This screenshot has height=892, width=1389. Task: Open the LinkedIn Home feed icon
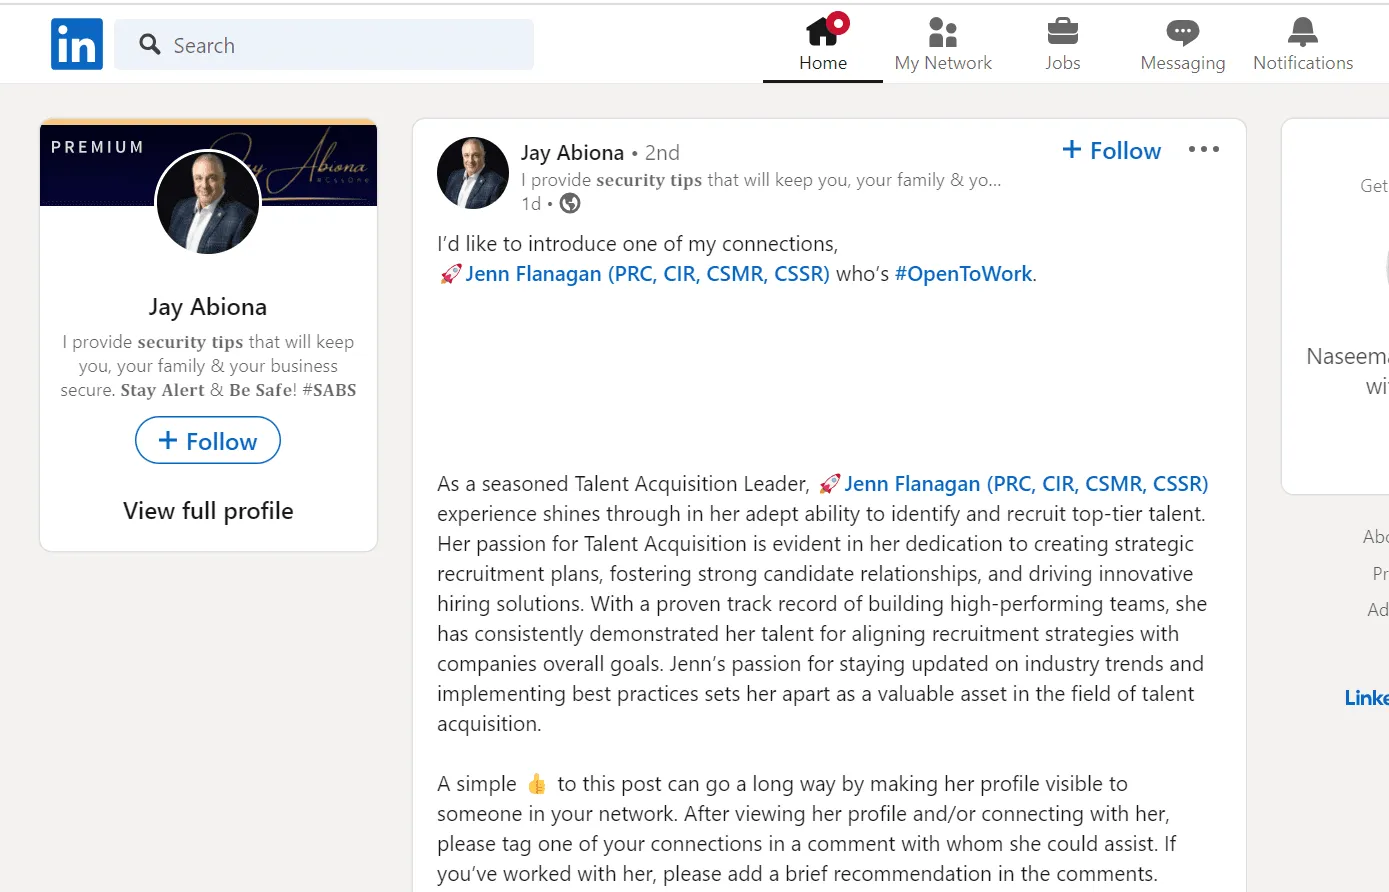coord(822,32)
